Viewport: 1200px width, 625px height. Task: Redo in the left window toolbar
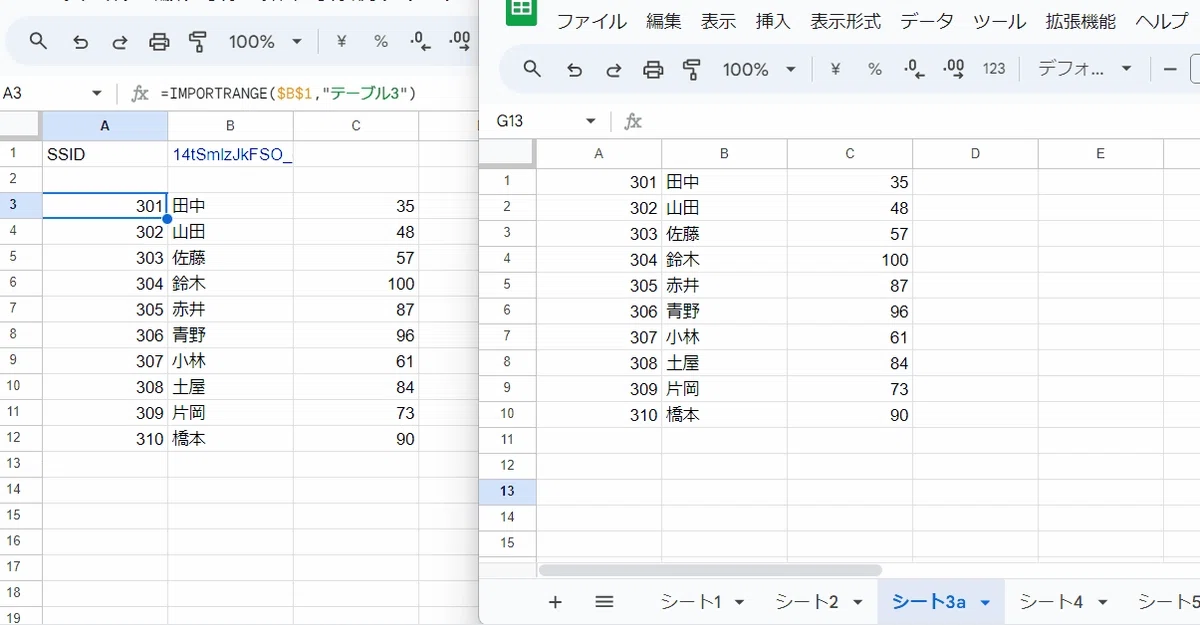pyautogui.click(x=120, y=42)
